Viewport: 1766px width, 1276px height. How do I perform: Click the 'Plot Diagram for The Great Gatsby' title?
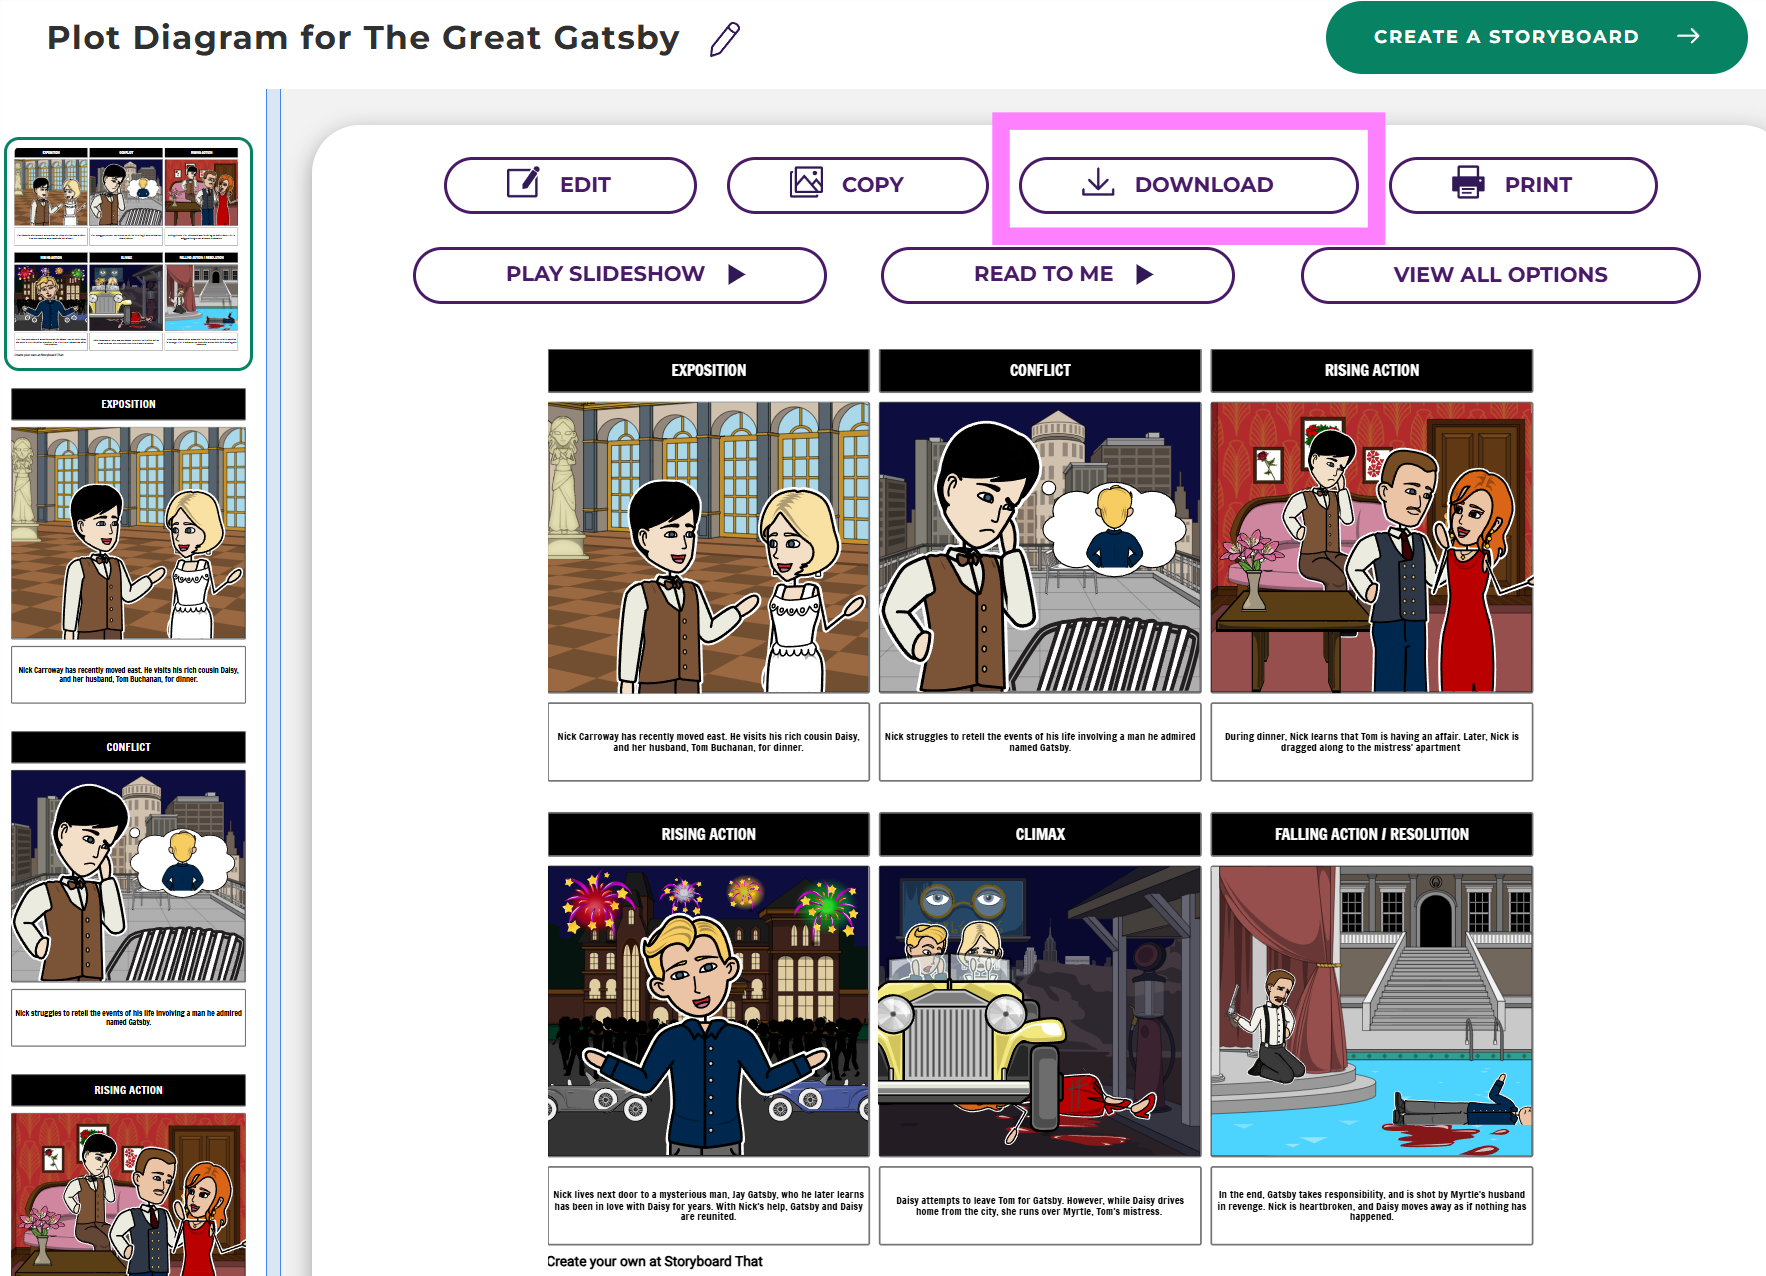click(363, 38)
